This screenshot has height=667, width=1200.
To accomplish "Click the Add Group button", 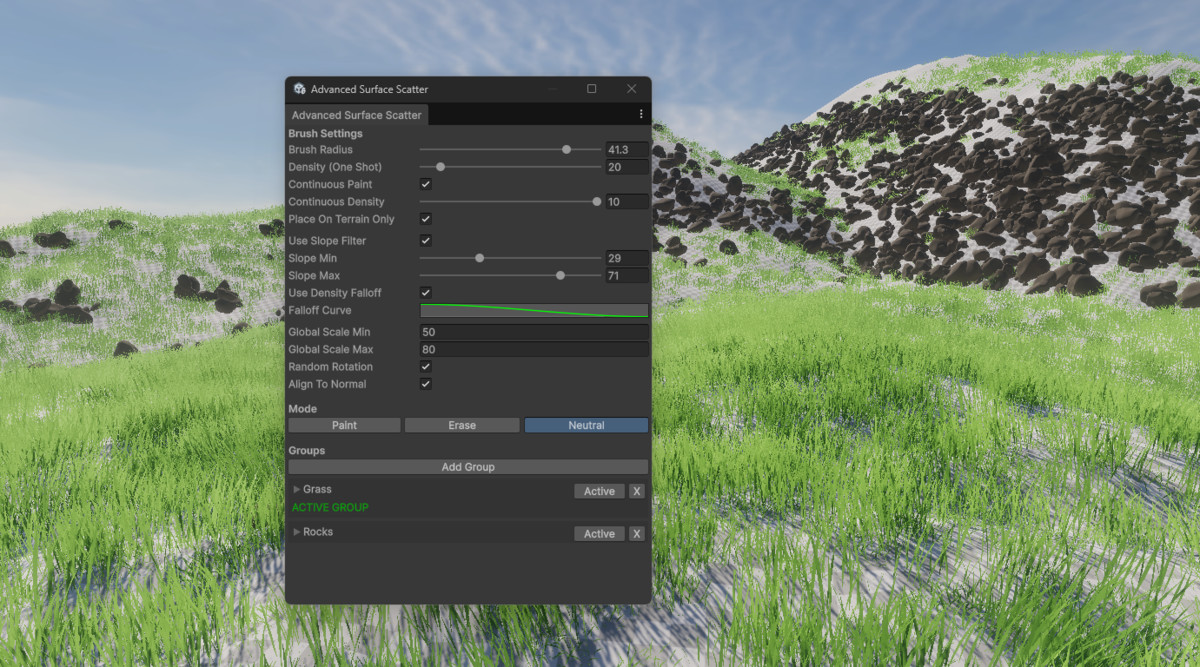I will click(x=468, y=466).
